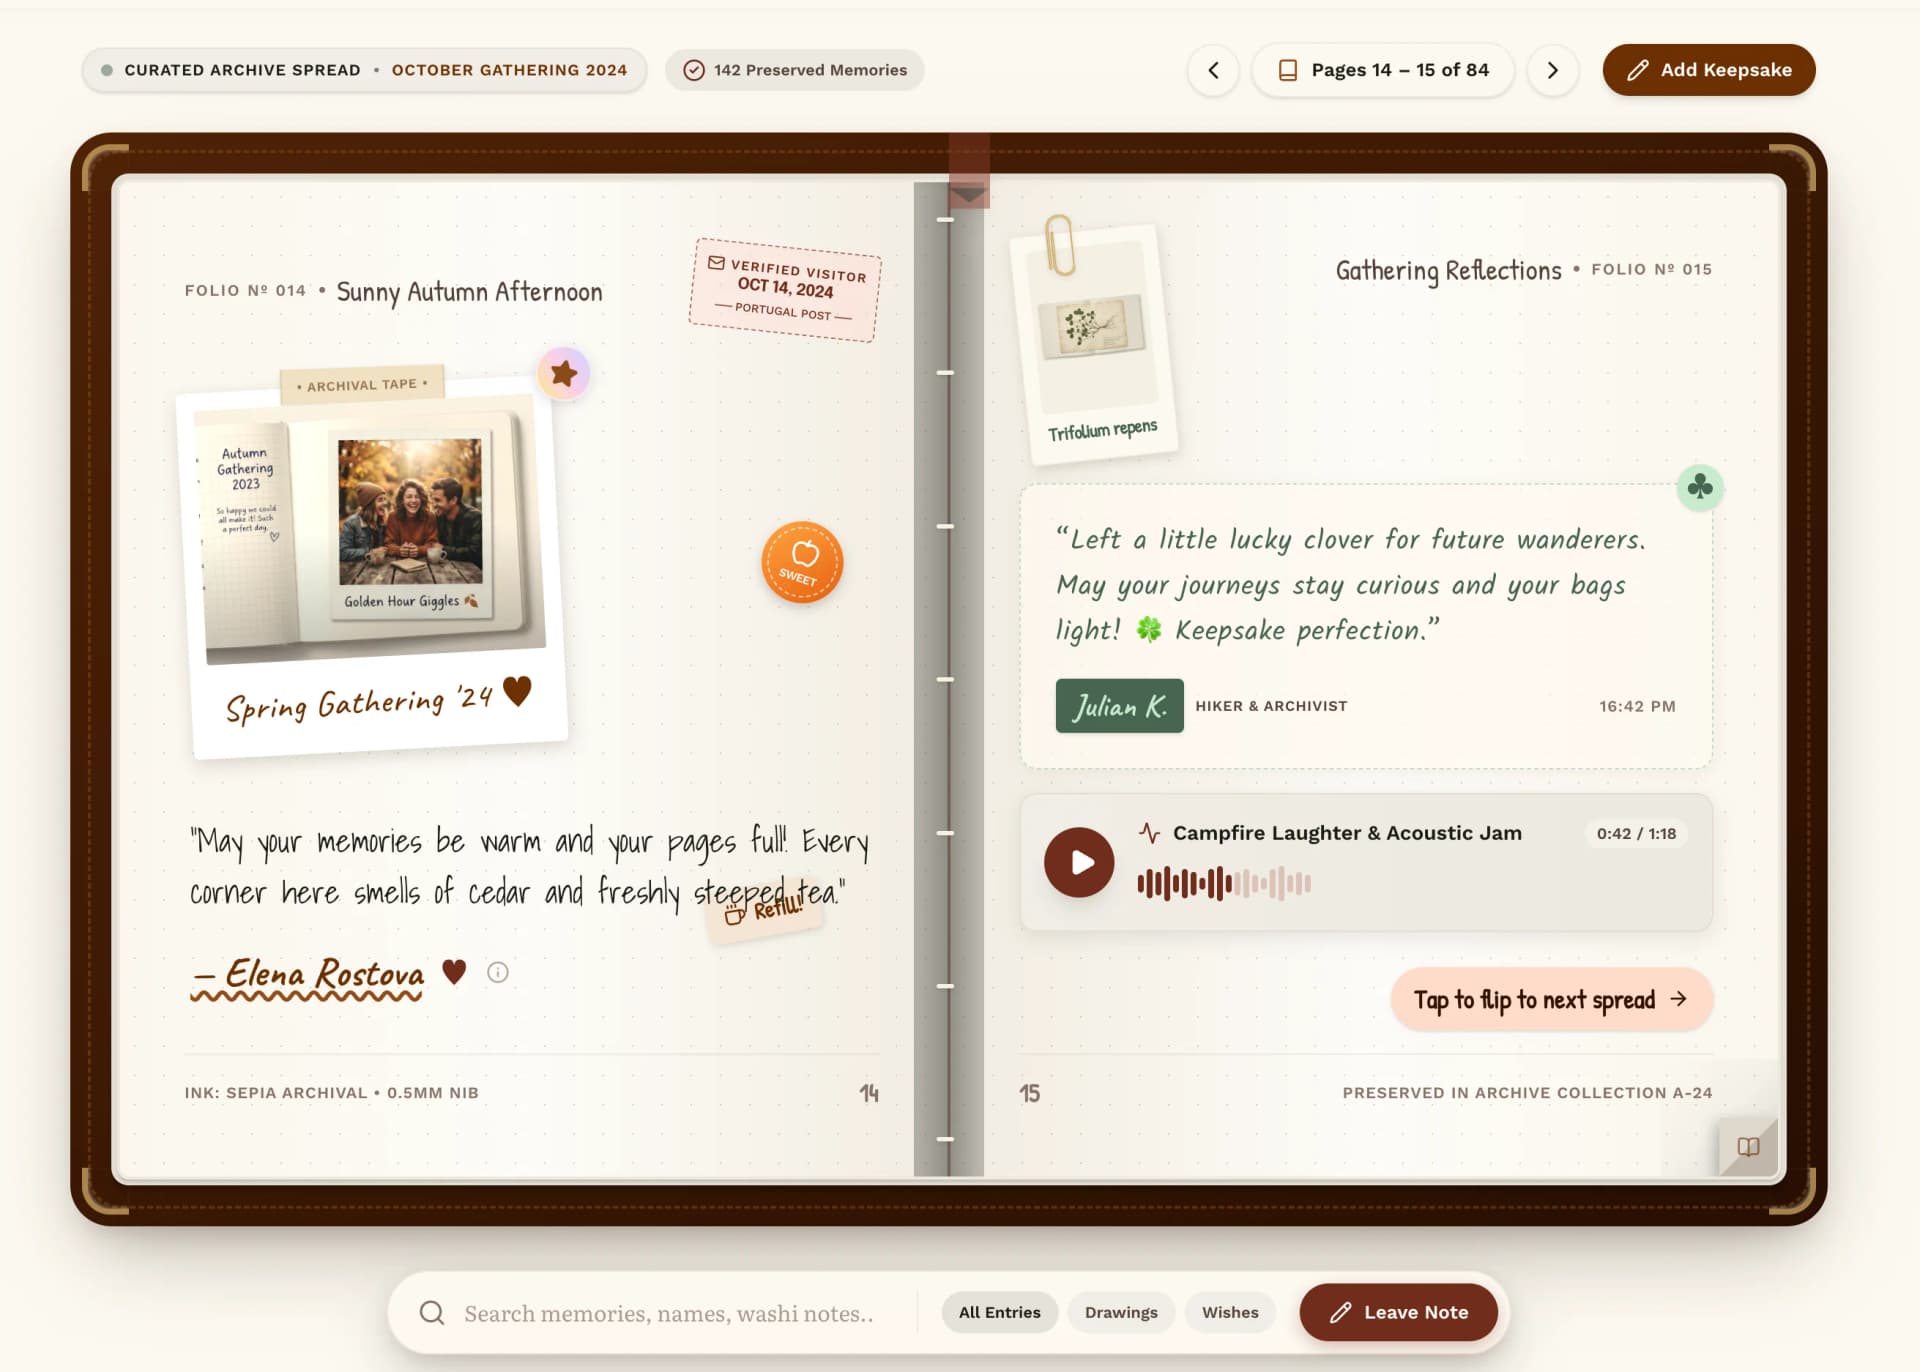
Task: Click the Julian K. signature tag
Action: [1119, 706]
